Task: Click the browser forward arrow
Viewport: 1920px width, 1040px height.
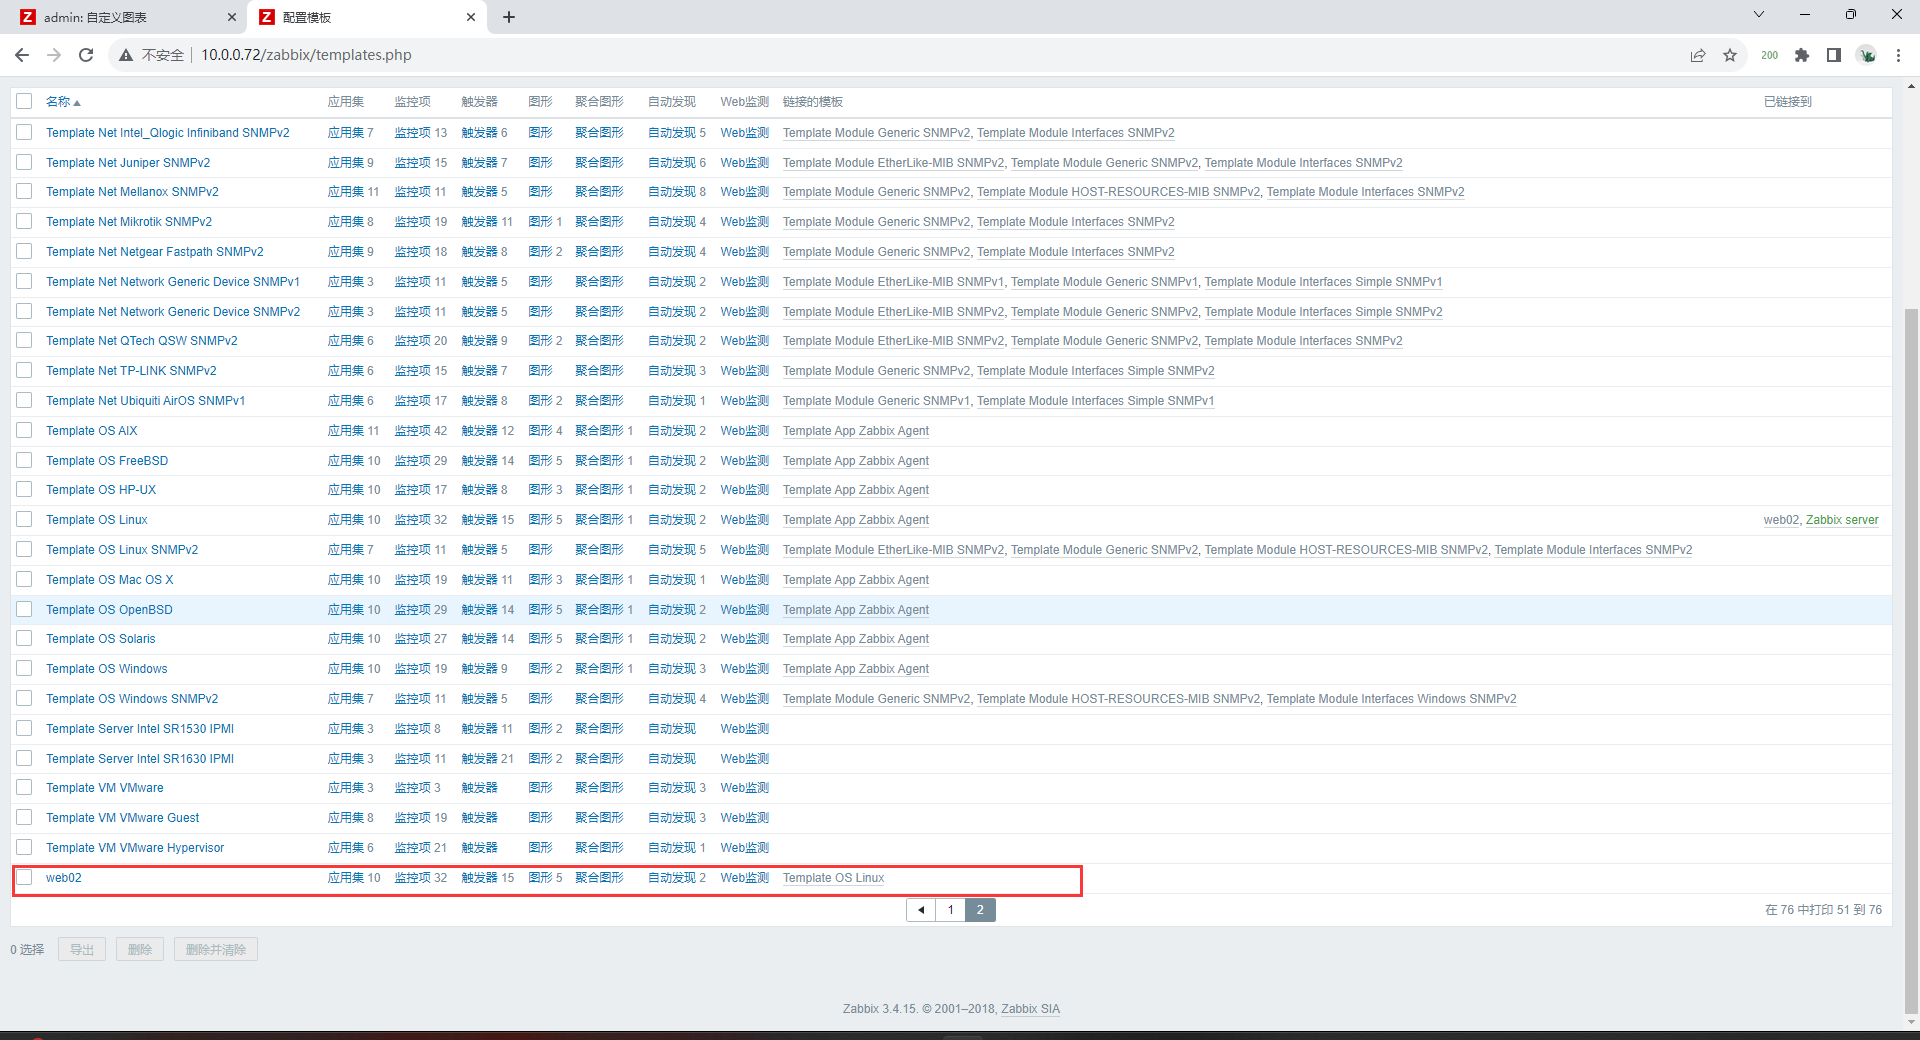Action: tap(54, 55)
